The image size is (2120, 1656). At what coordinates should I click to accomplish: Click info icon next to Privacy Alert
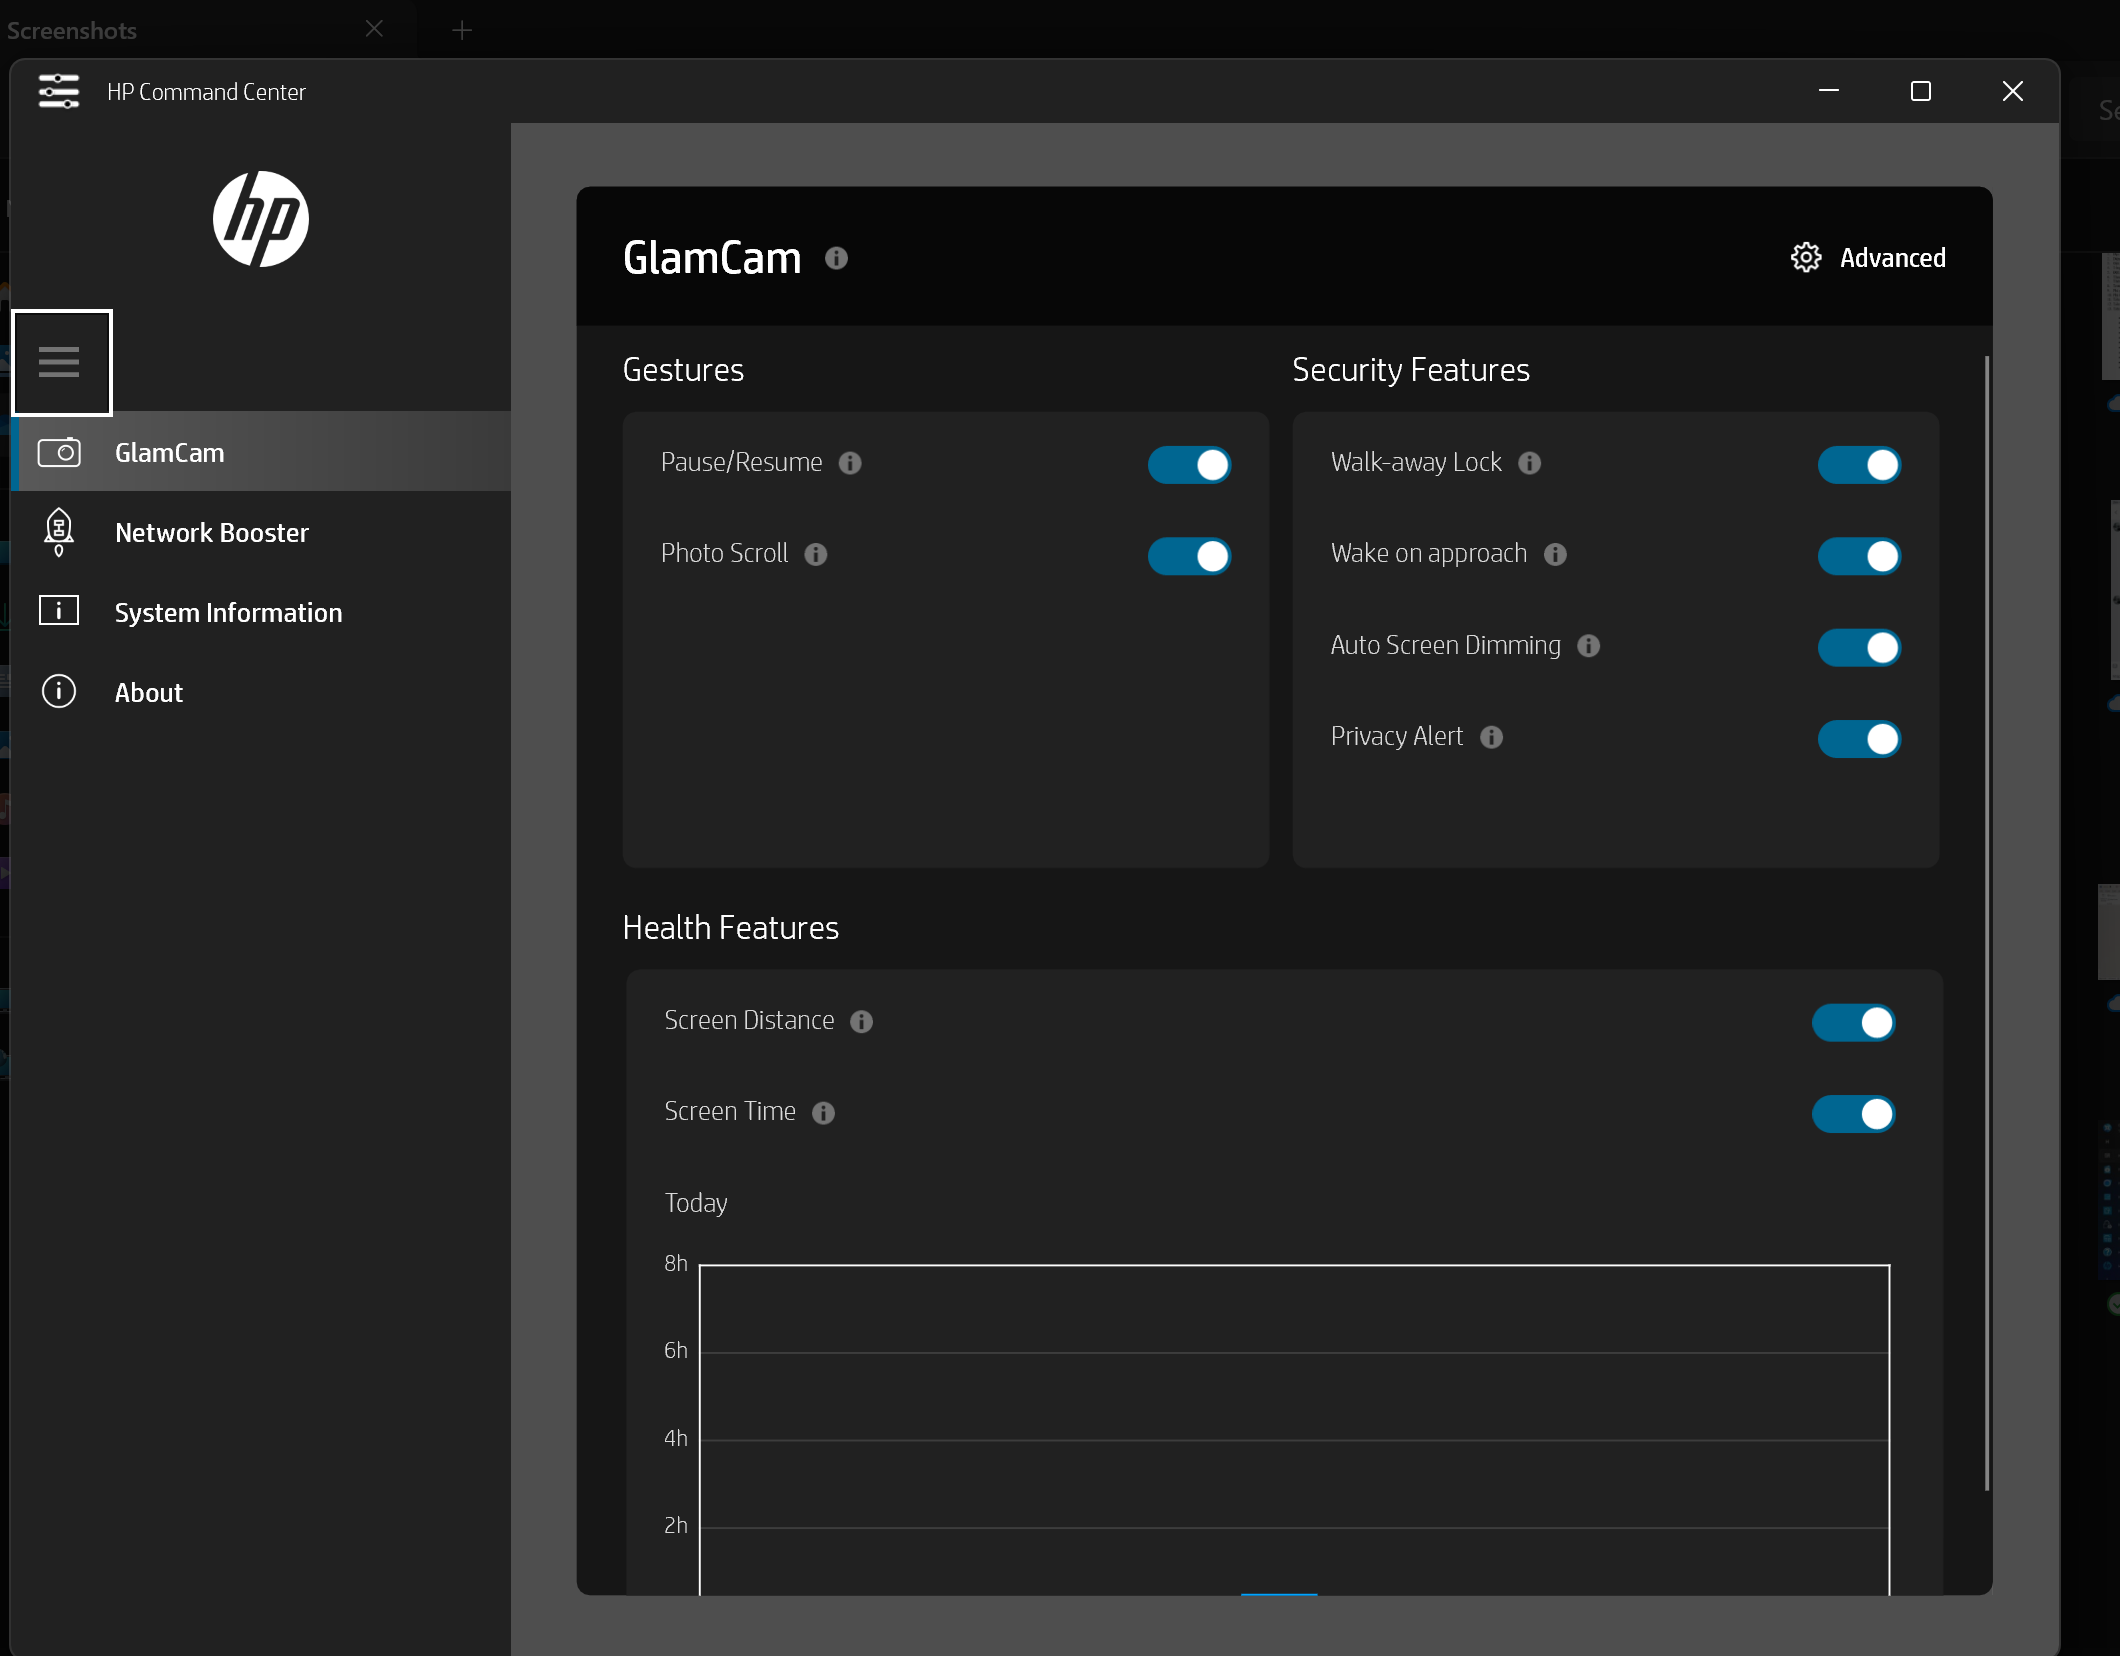(1491, 737)
